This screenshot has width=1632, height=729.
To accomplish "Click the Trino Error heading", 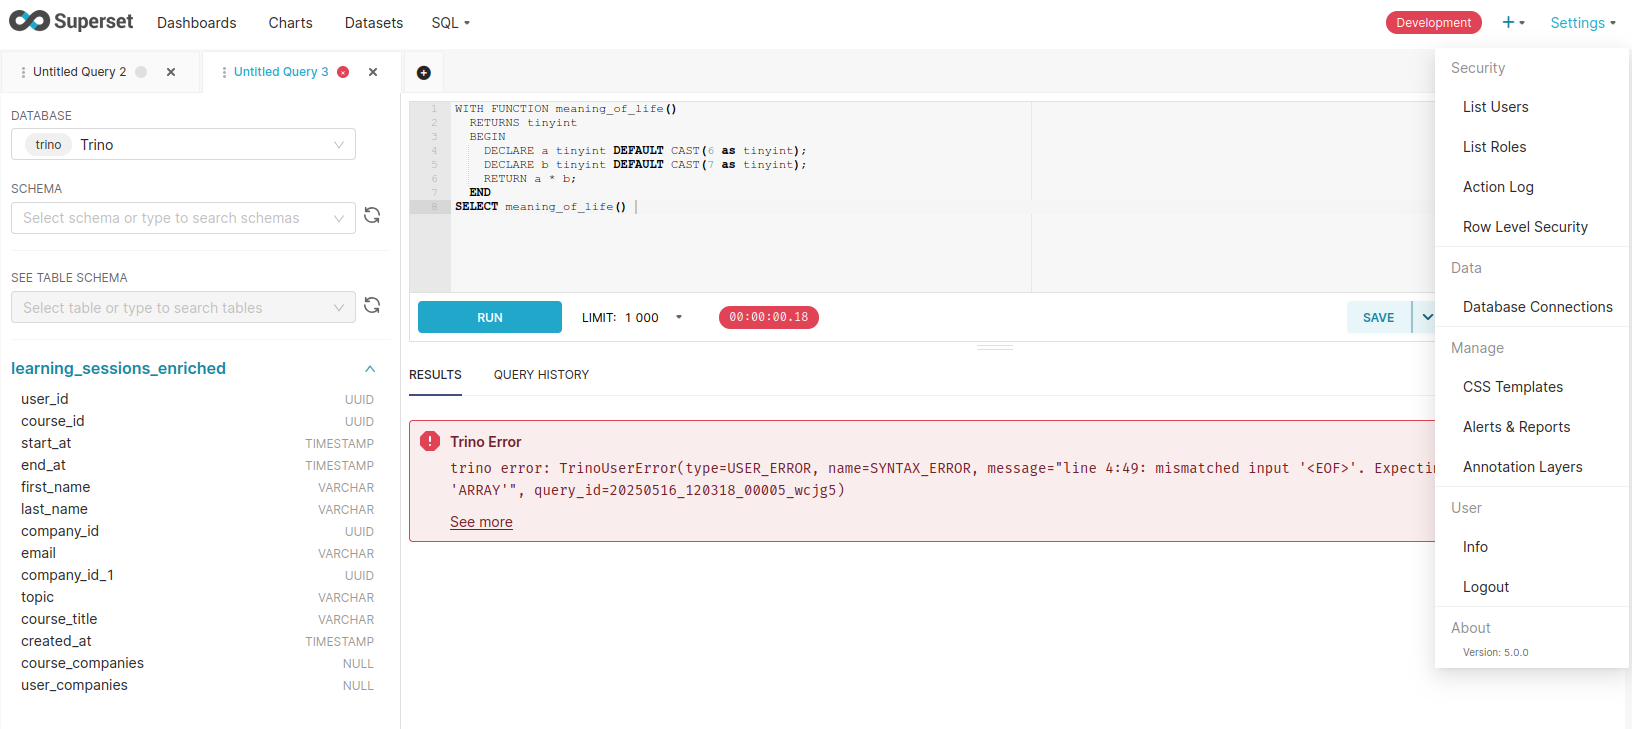I will click(x=486, y=442).
